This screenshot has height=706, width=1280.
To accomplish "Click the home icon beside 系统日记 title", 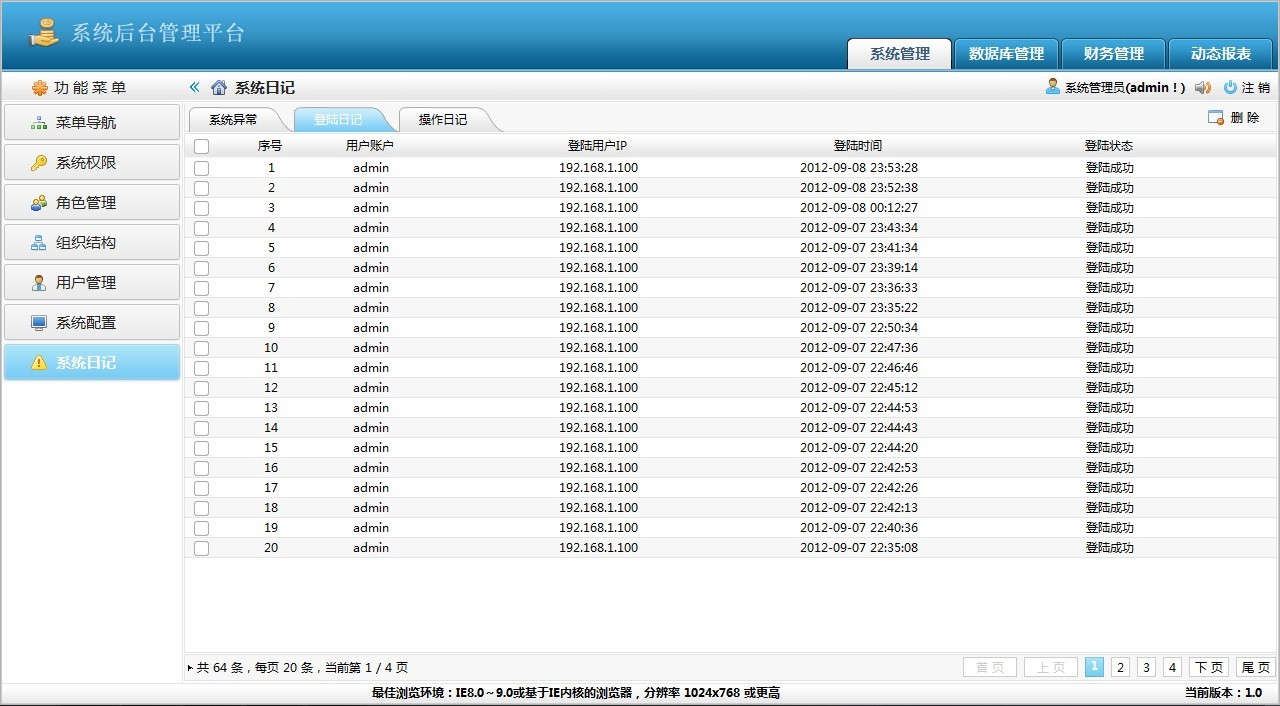I will pyautogui.click(x=219, y=87).
